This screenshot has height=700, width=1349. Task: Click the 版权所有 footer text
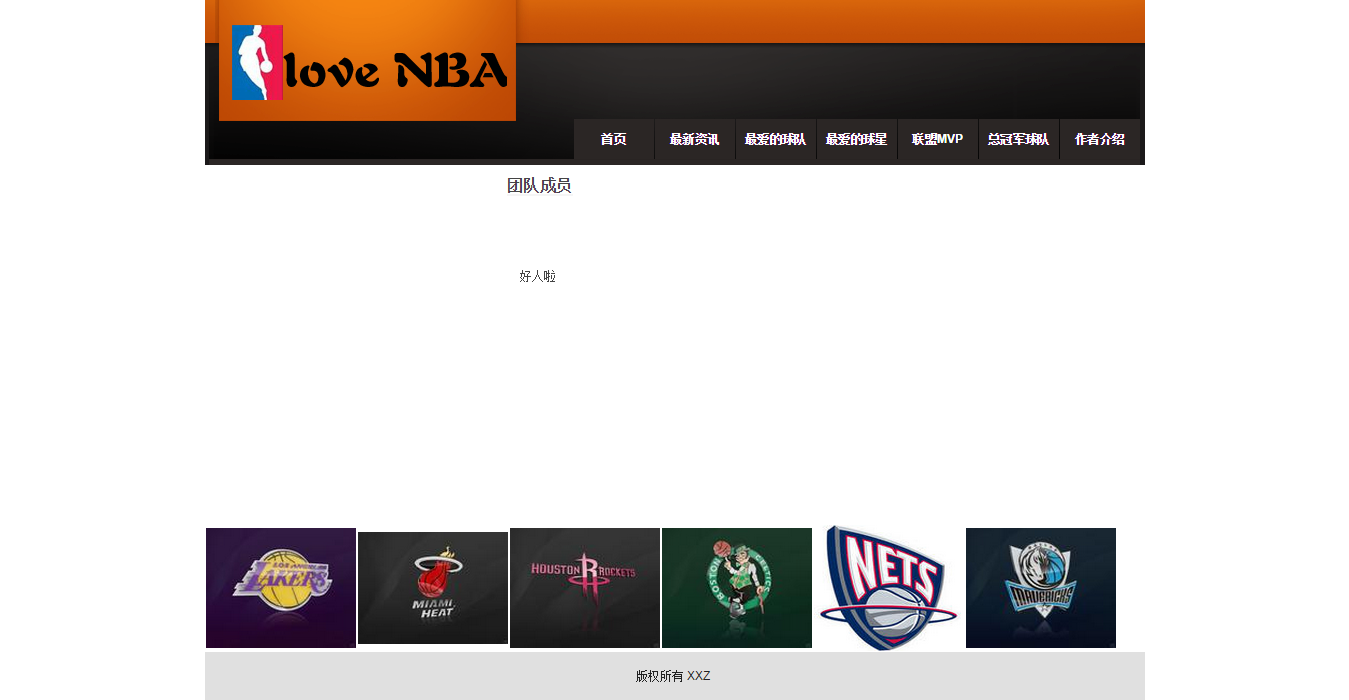(659, 676)
